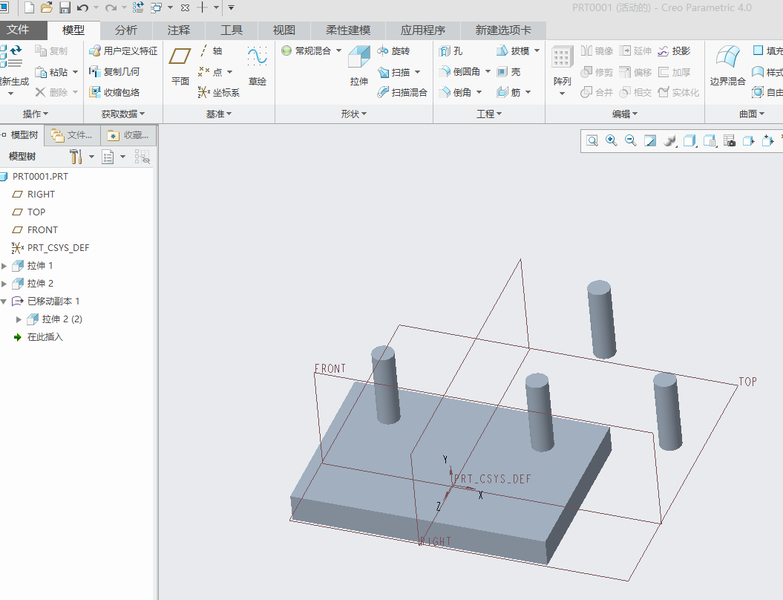This screenshot has height=600, width=783.
Task: Open the 基准 group dropdown
Action: pos(219,114)
